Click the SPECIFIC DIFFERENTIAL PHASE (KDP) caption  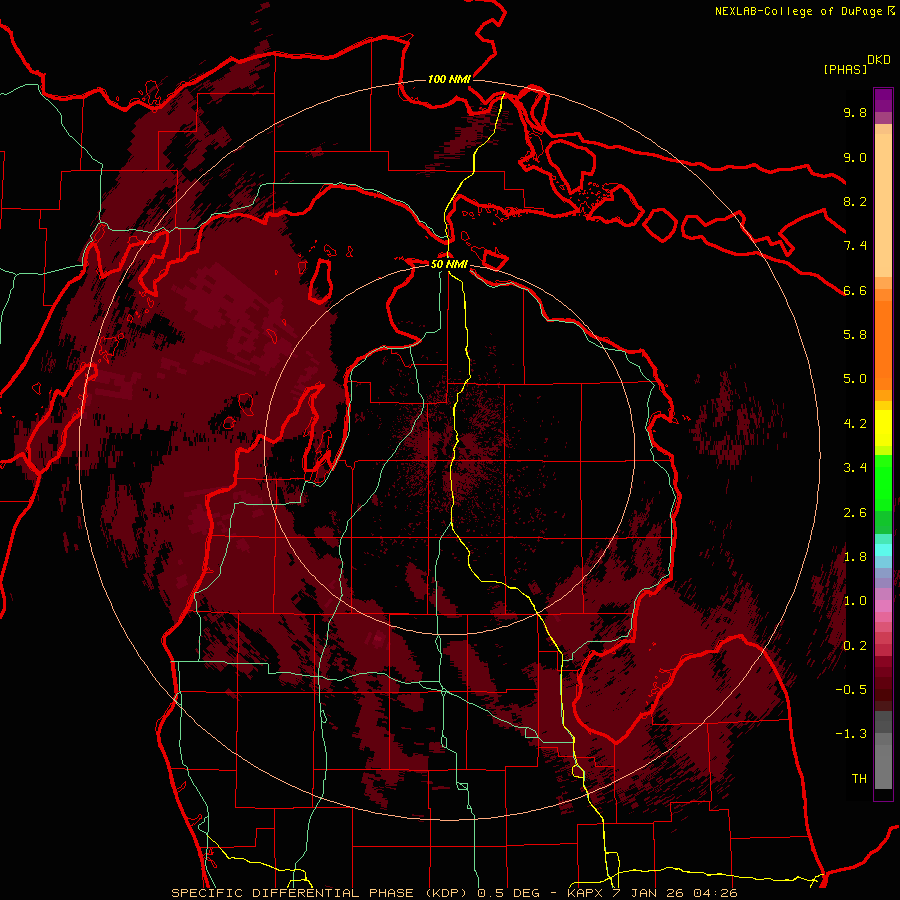tap(319, 893)
